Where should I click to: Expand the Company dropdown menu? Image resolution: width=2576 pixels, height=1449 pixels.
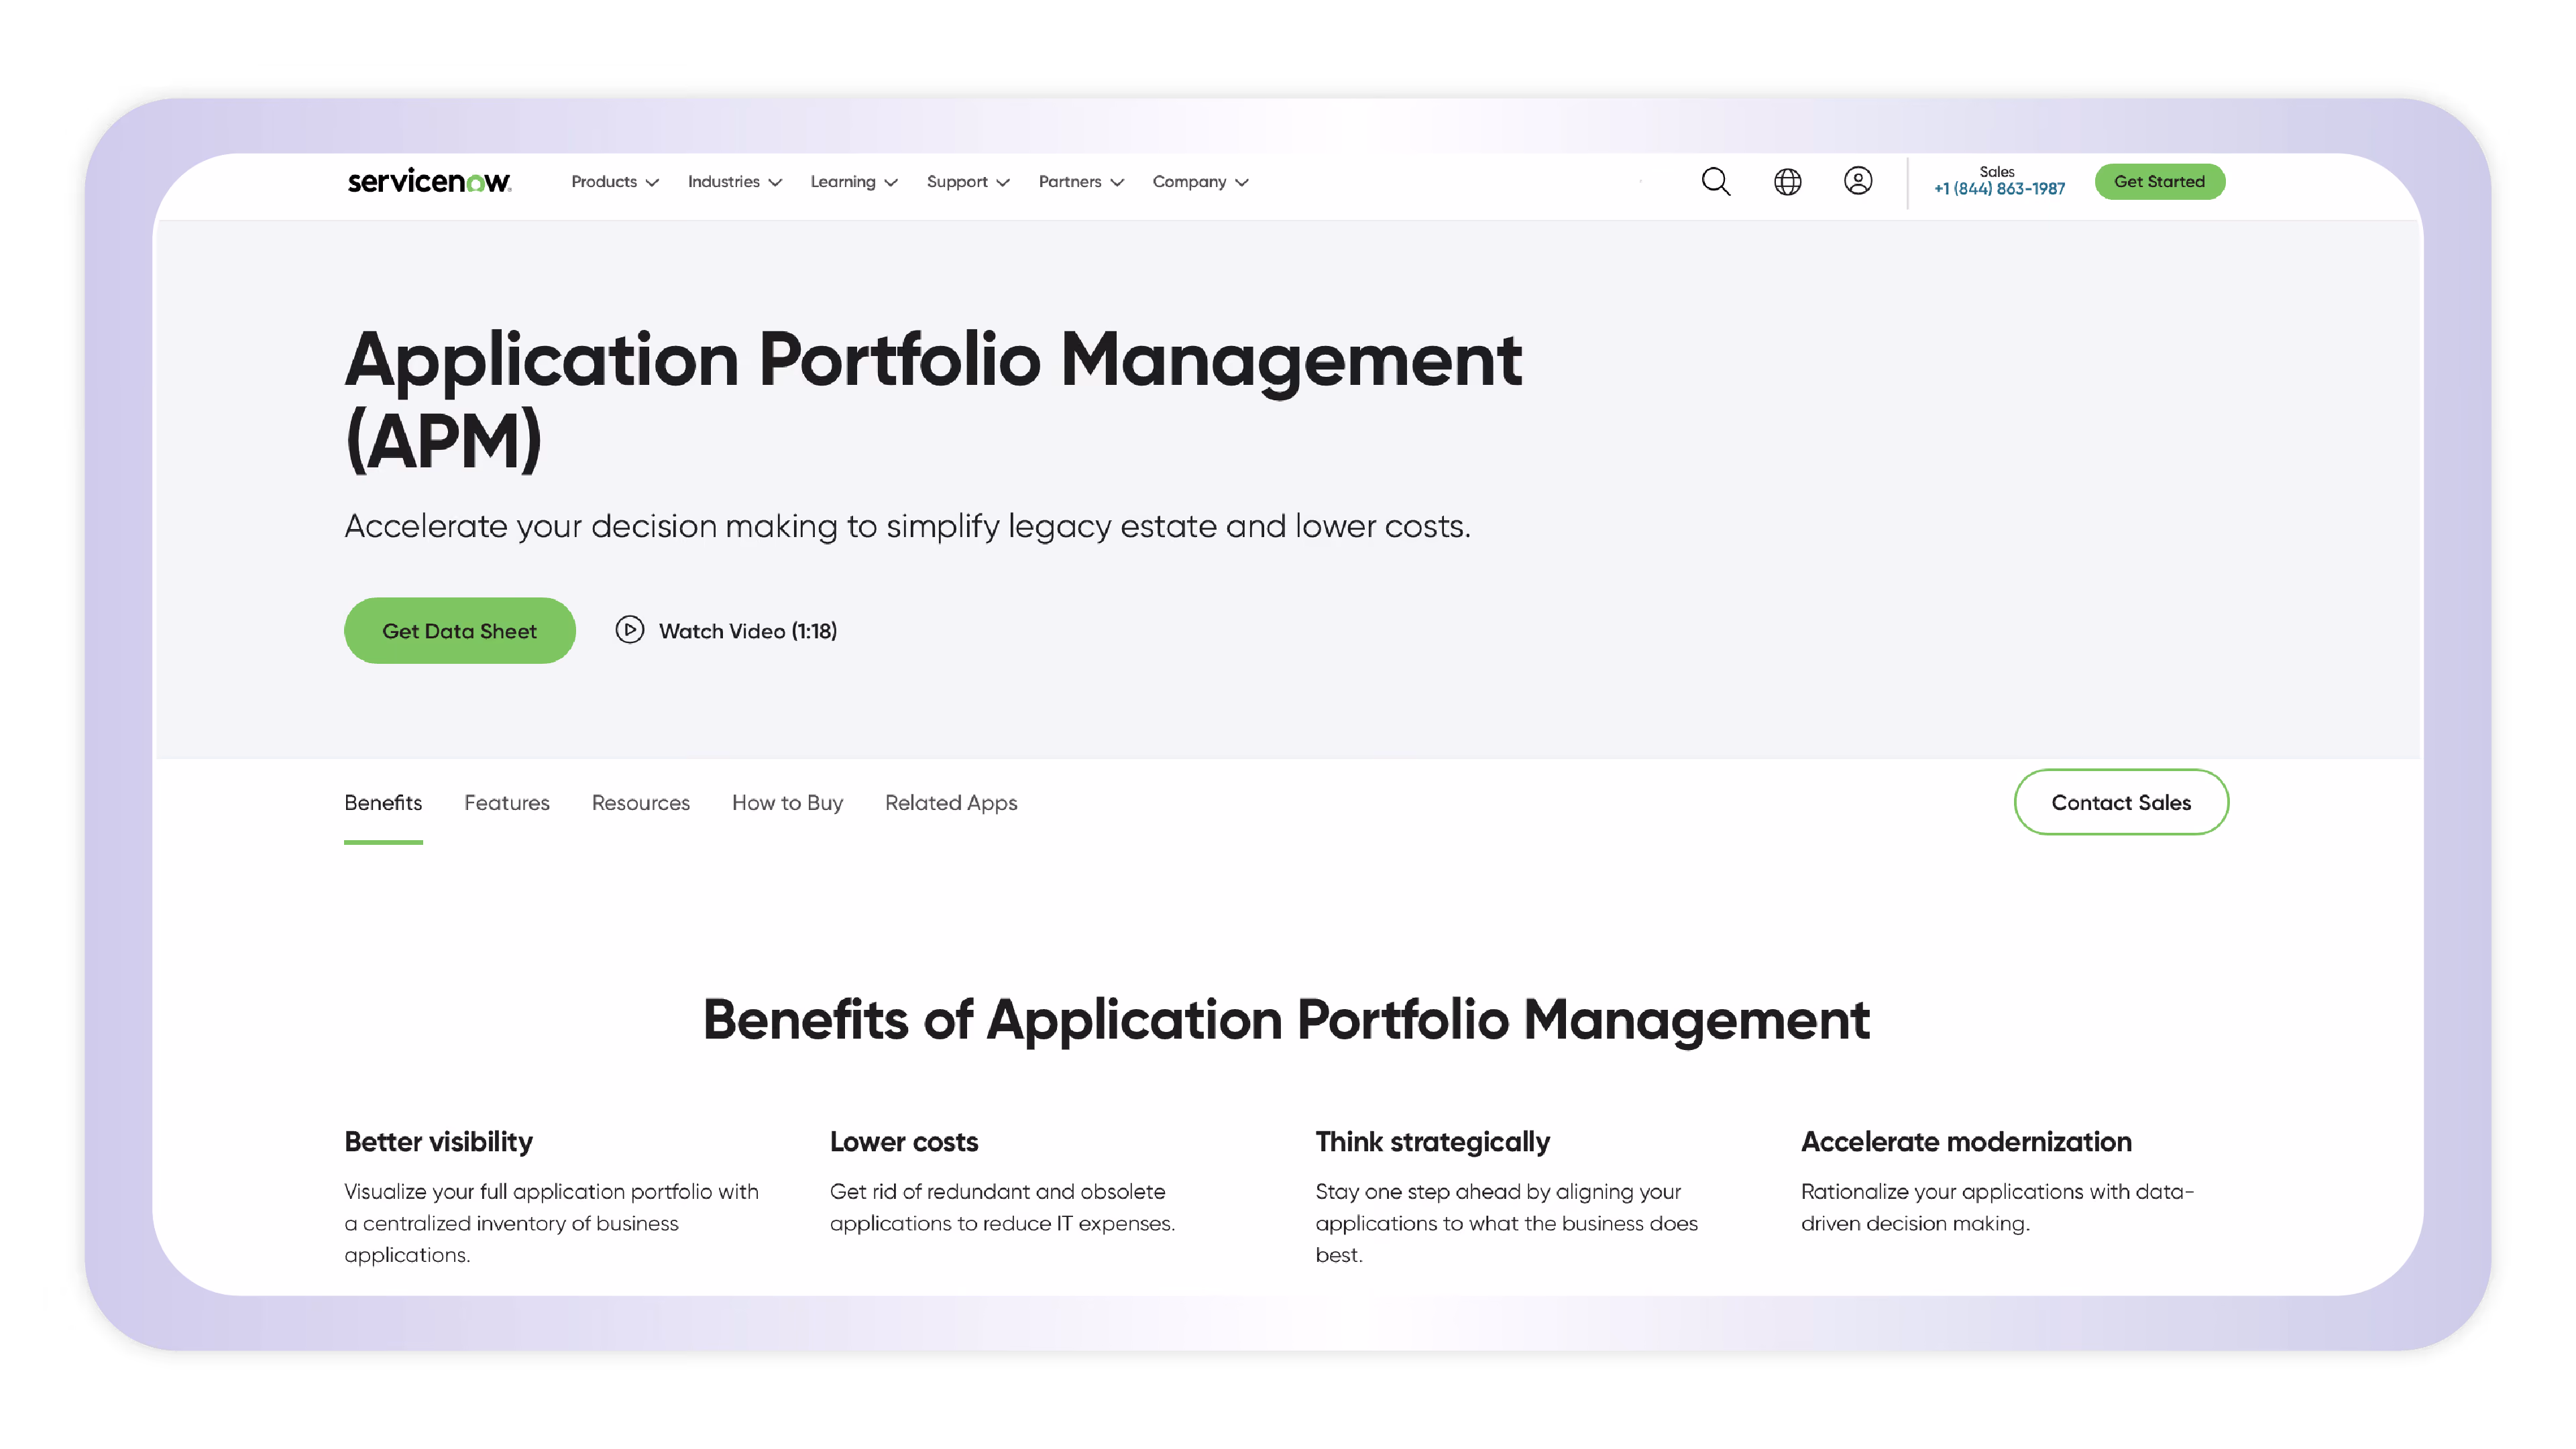click(1200, 182)
